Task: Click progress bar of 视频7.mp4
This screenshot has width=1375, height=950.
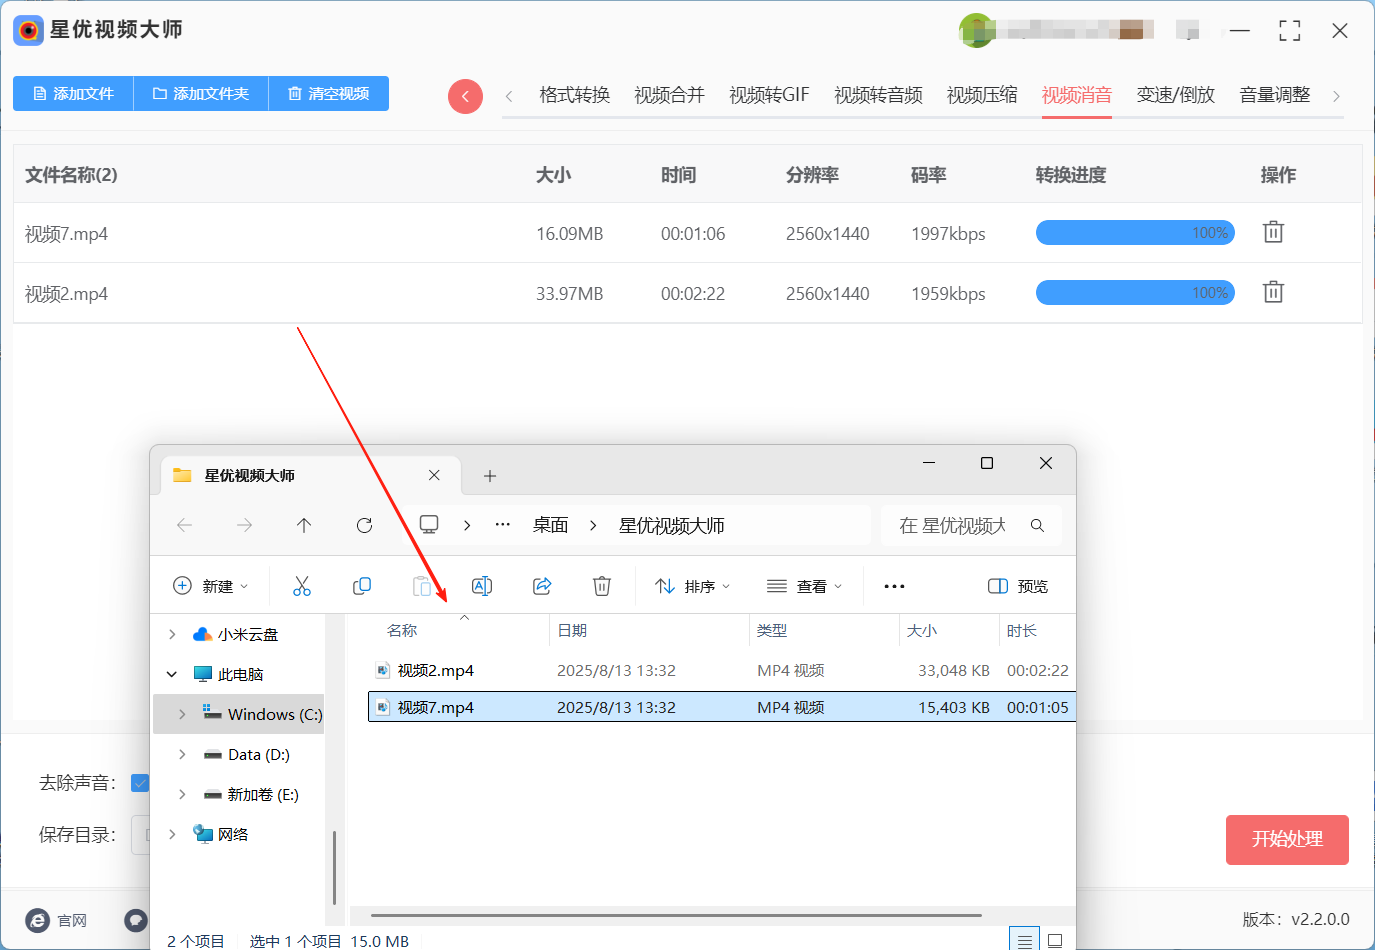Action: [1135, 233]
